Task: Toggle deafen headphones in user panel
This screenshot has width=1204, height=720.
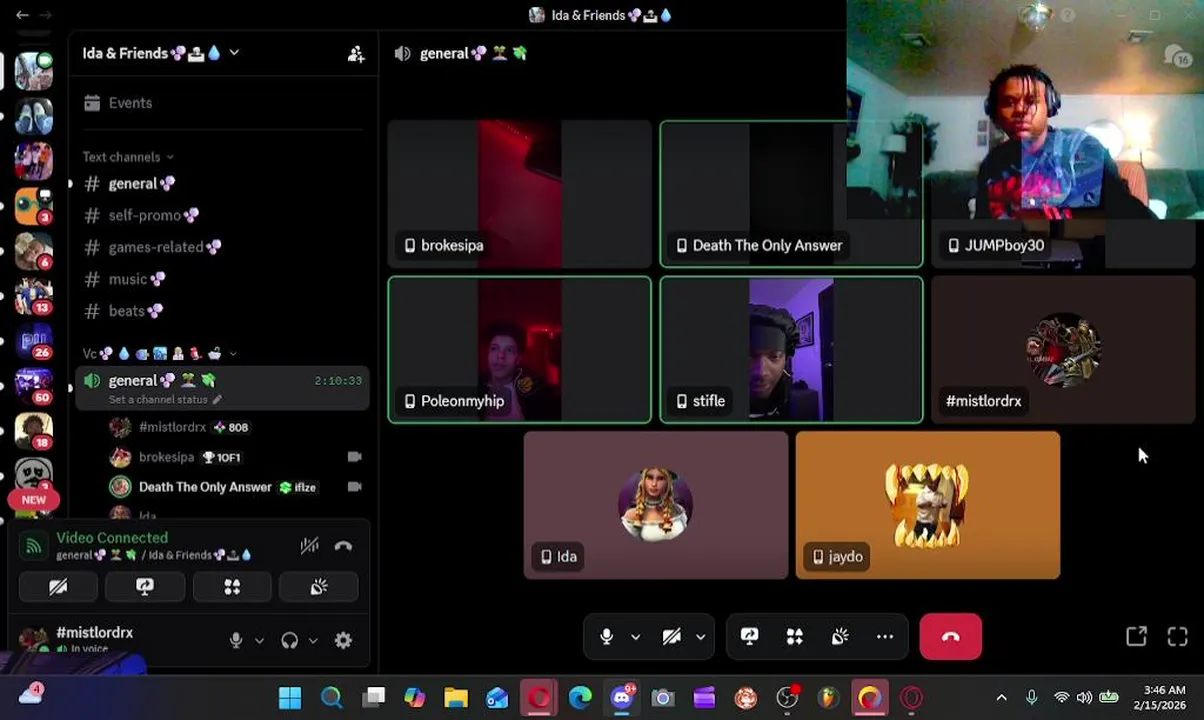Action: point(290,641)
